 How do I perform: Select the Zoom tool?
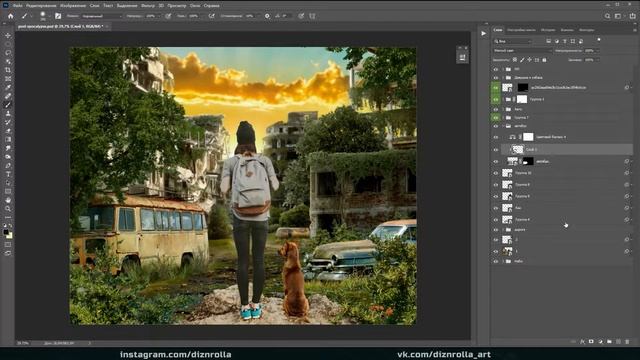8,209
